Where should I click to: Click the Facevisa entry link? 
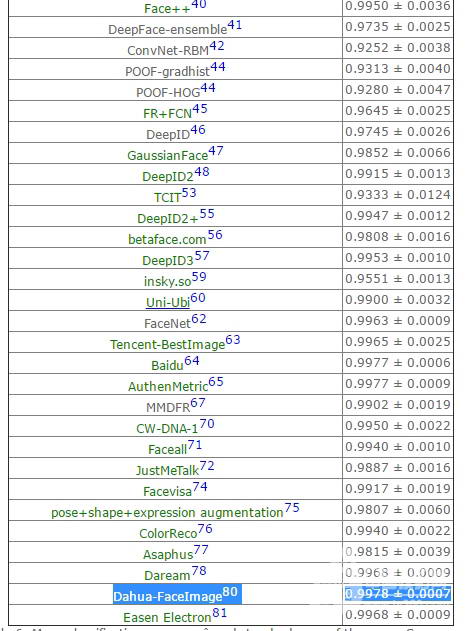click(x=167, y=491)
